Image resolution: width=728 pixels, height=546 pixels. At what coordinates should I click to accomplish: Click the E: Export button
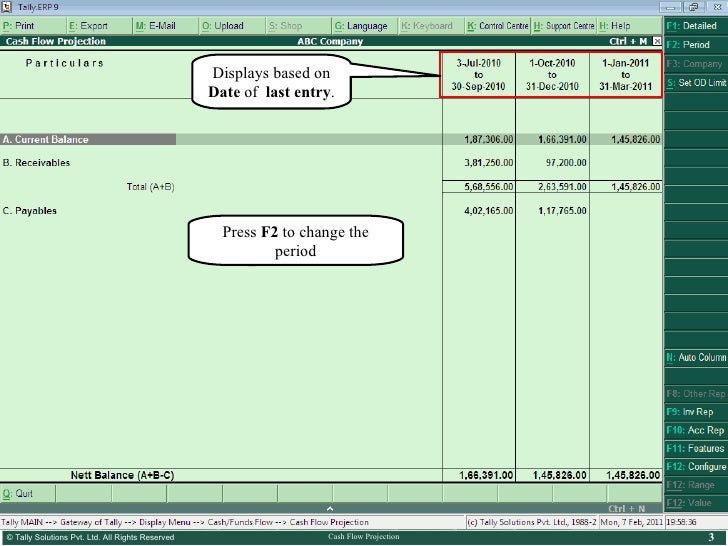[99, 26]
